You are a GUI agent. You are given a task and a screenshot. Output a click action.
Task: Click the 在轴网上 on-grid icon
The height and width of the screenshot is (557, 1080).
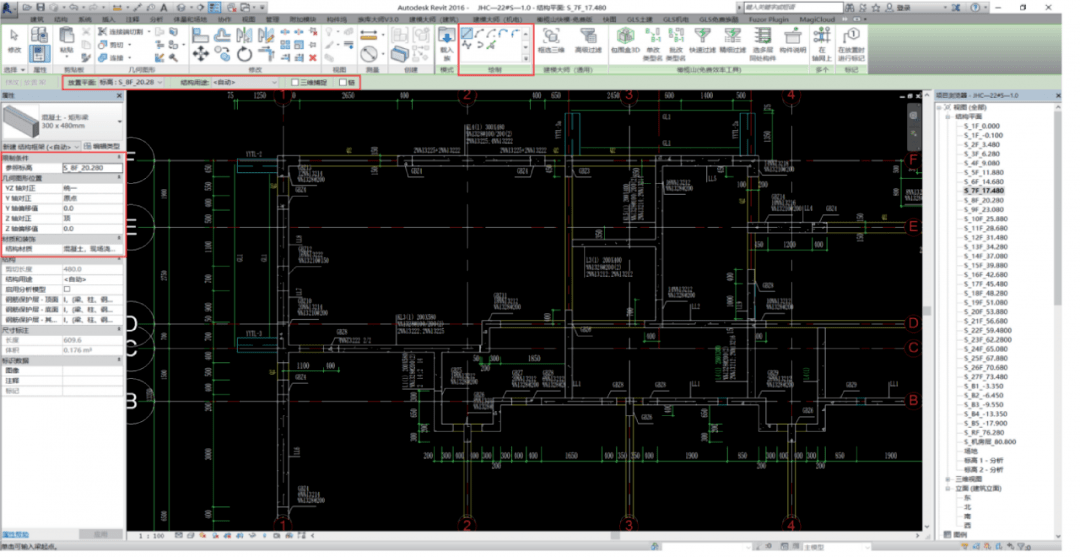coord(819,40)
